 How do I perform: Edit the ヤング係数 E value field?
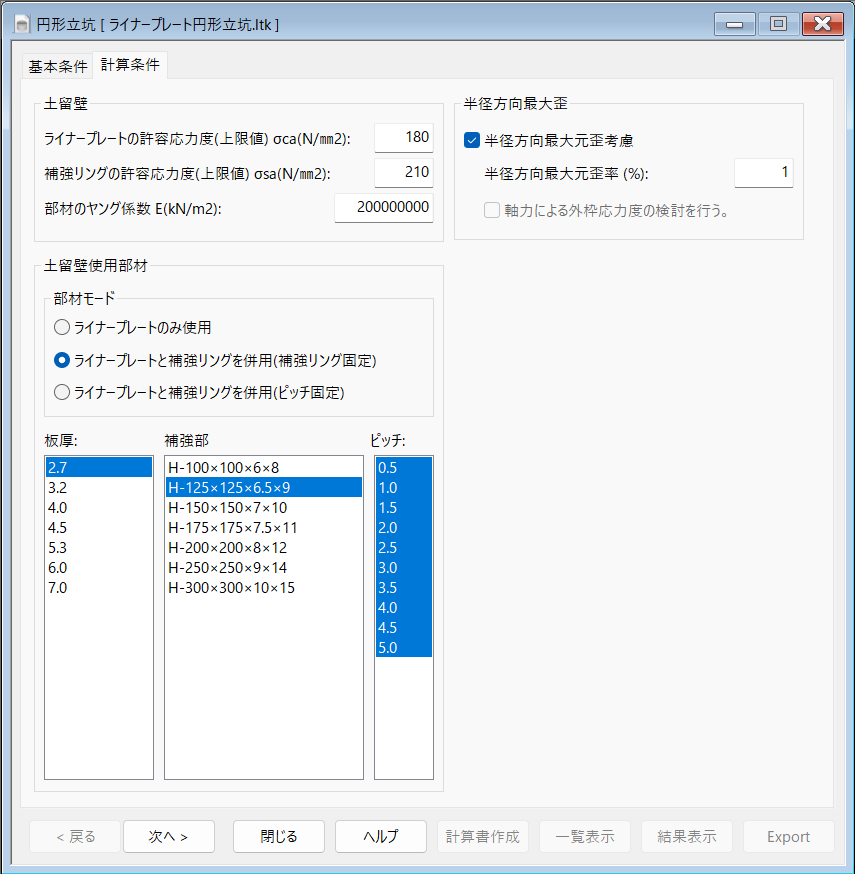(383, 207)
